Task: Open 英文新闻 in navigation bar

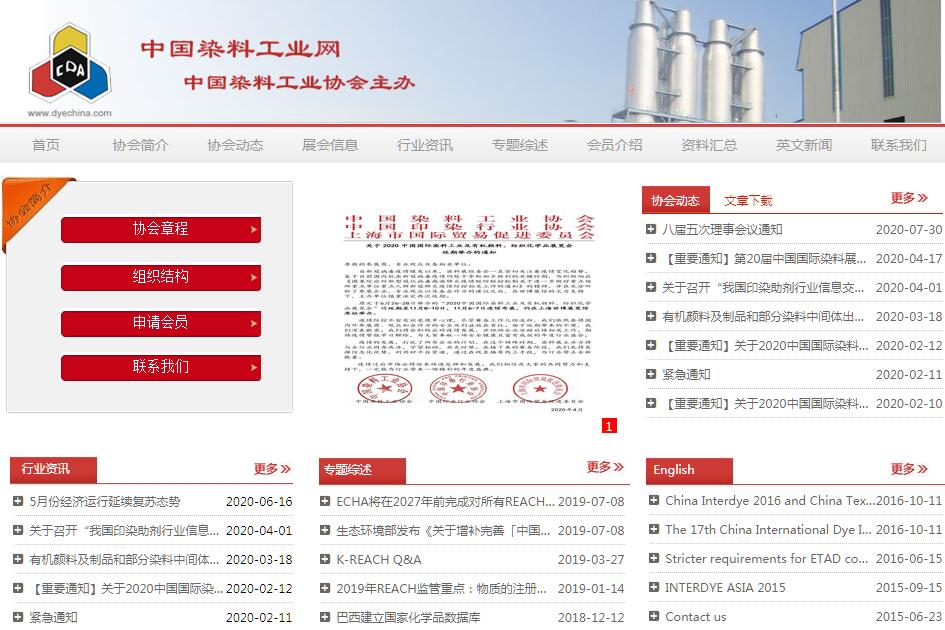Action: click(x=803, y=145)
